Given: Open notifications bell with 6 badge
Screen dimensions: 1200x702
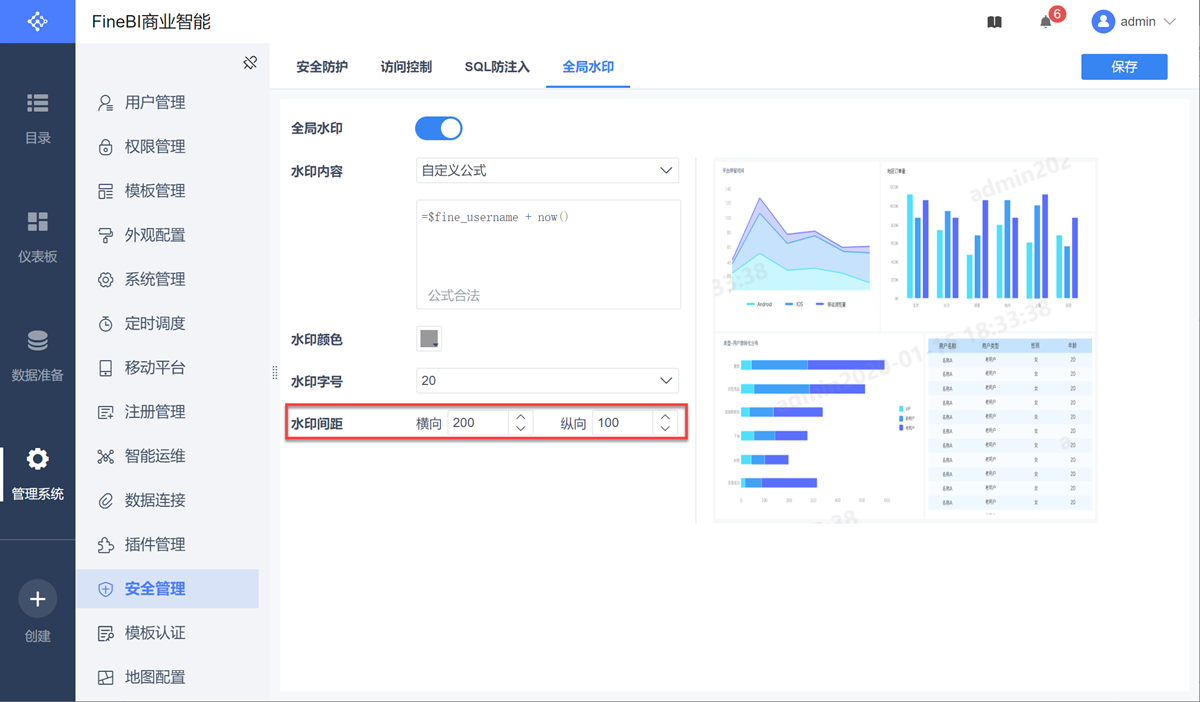Looking at the screenshot, I should (1047, 21).
